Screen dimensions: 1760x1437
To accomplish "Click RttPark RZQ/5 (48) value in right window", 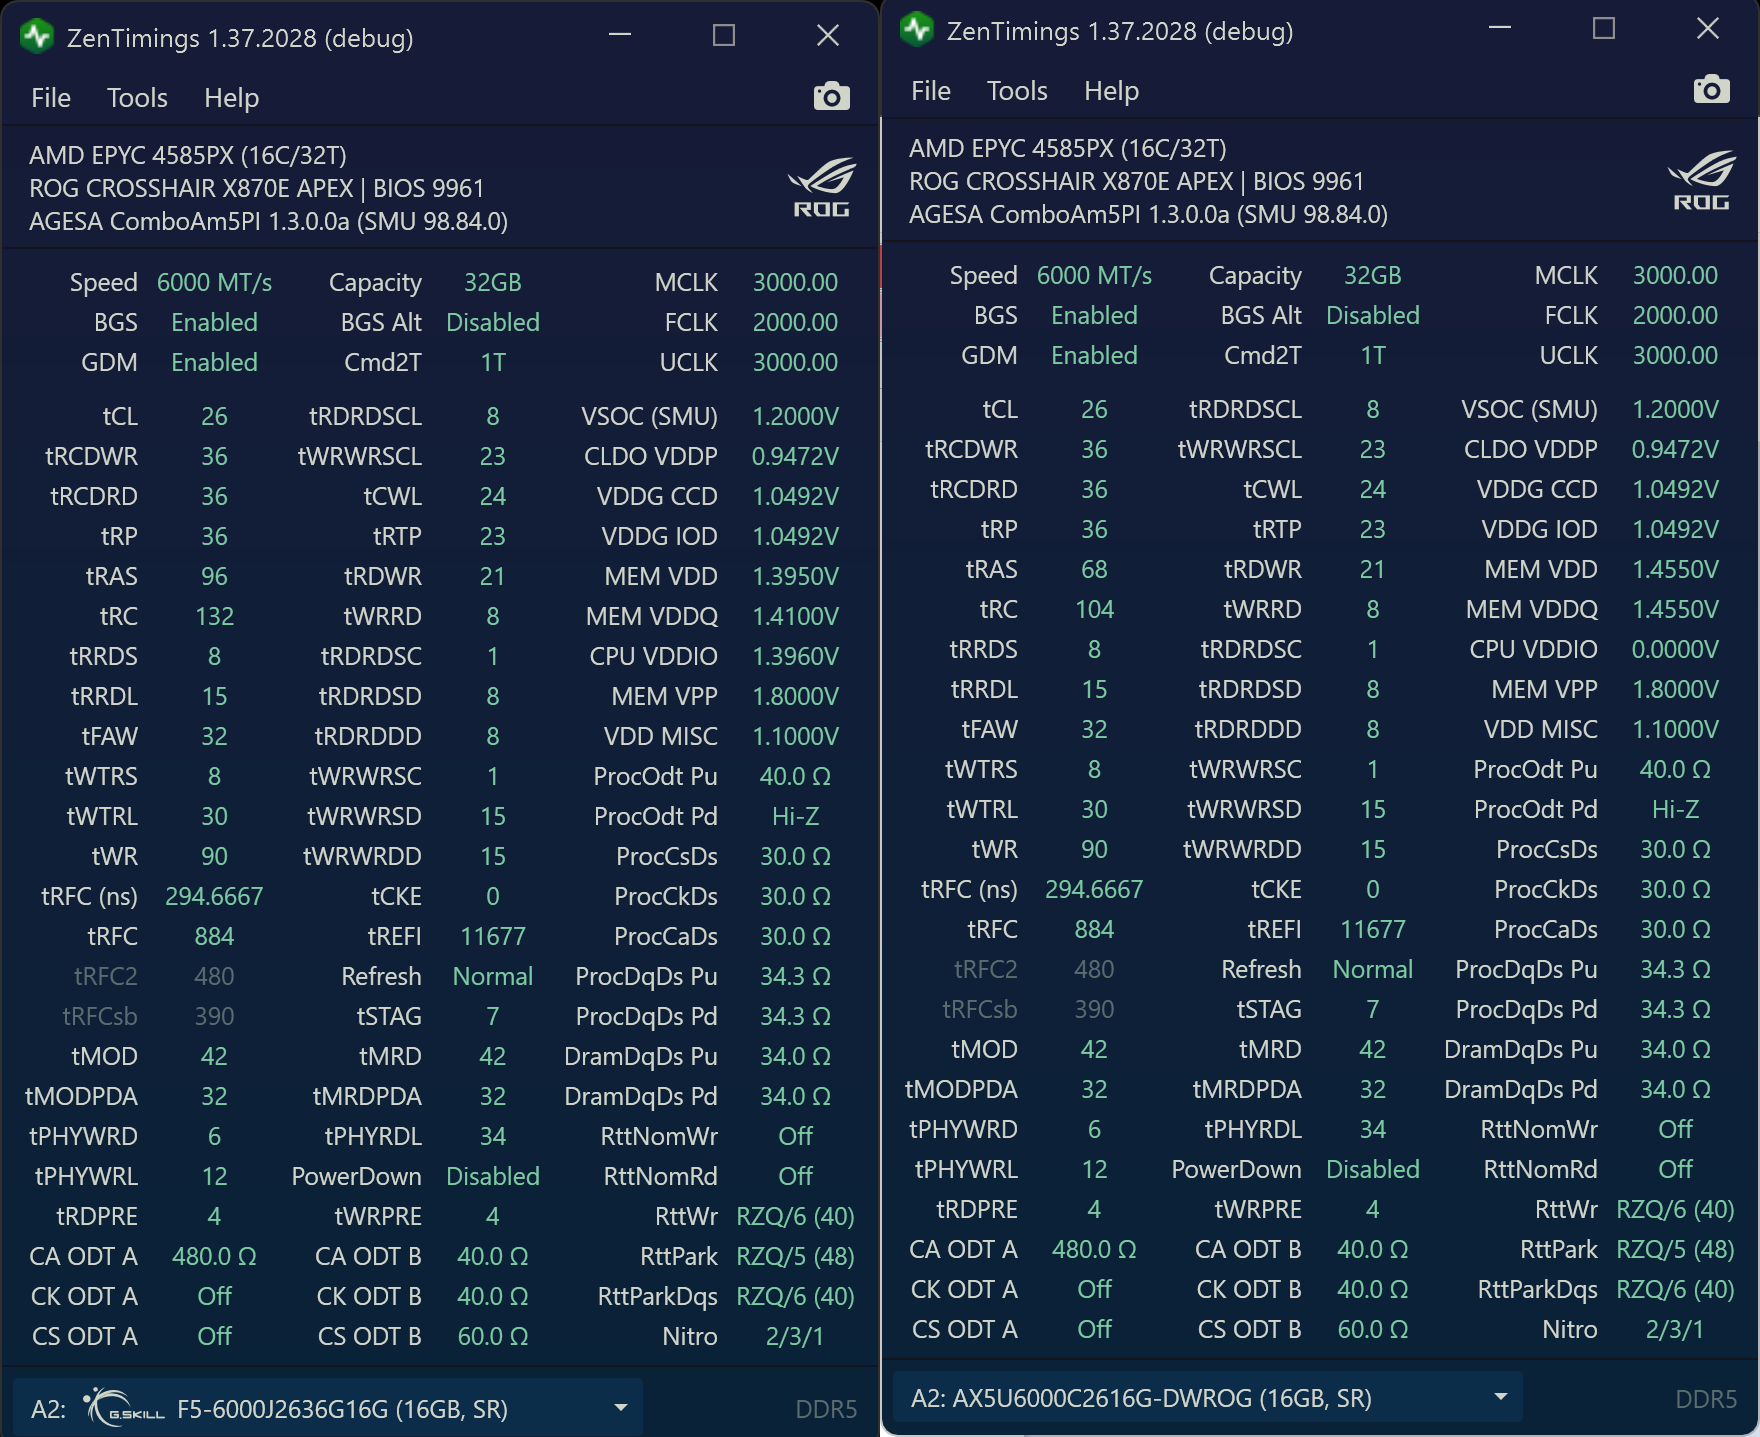I will pos(1676,1250).
